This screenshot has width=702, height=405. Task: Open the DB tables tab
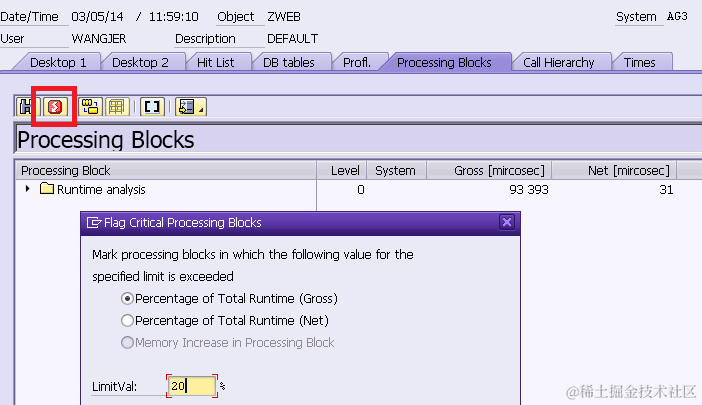[x=289, y=62]
